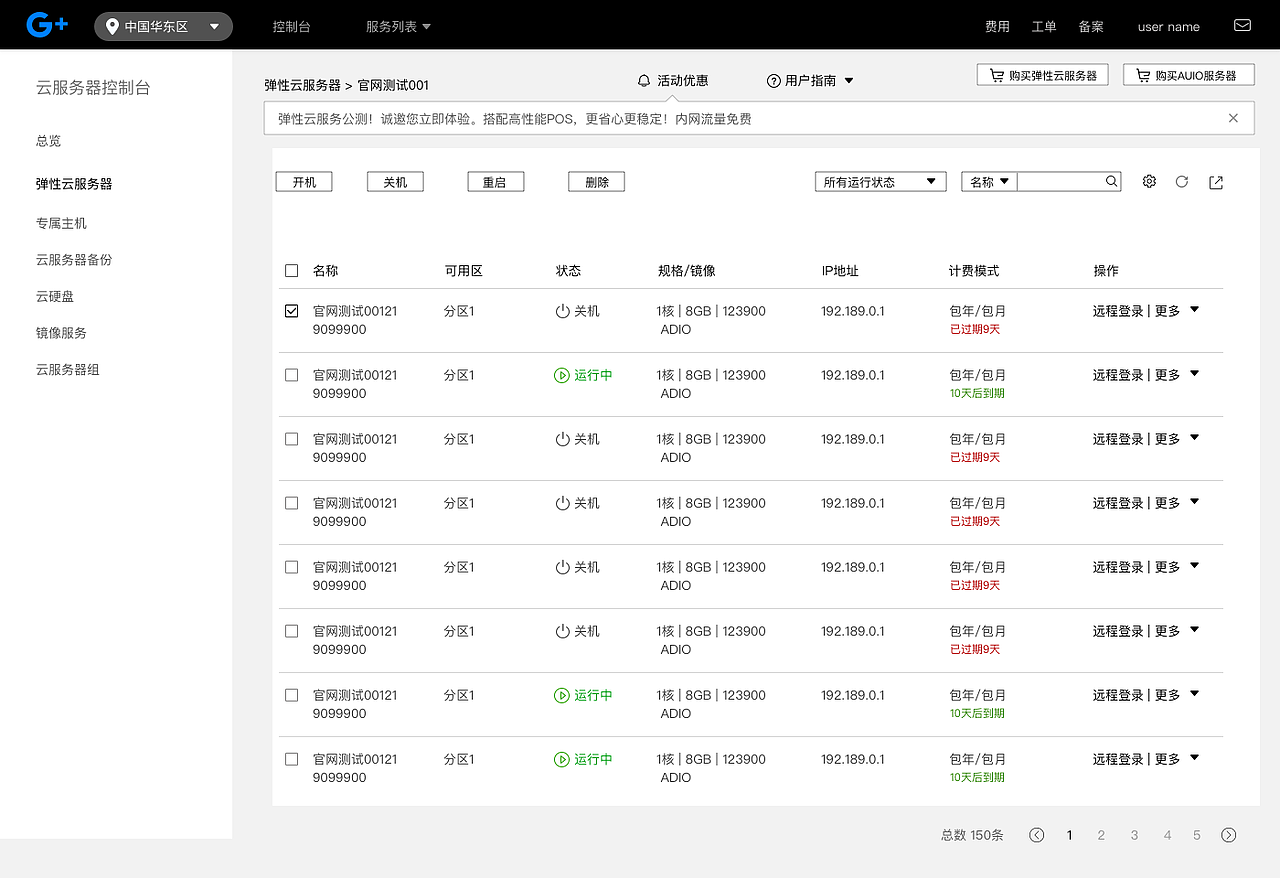Uncheck the checked server row checkbox
Screen dimensions: 1280x878
point(292,311)
